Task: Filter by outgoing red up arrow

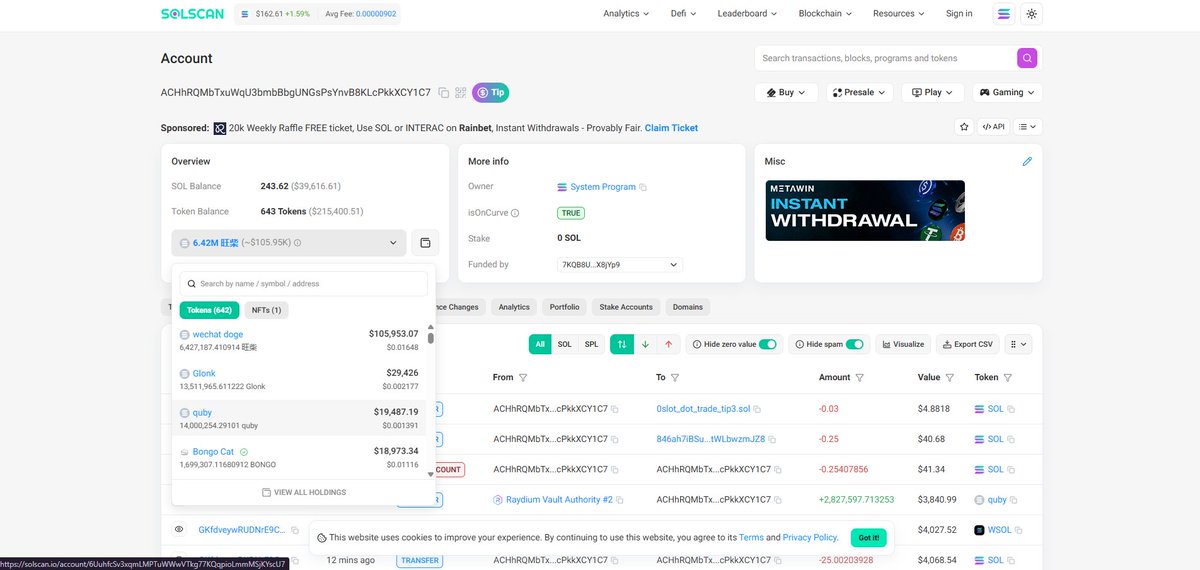Action: click(668, 344)
